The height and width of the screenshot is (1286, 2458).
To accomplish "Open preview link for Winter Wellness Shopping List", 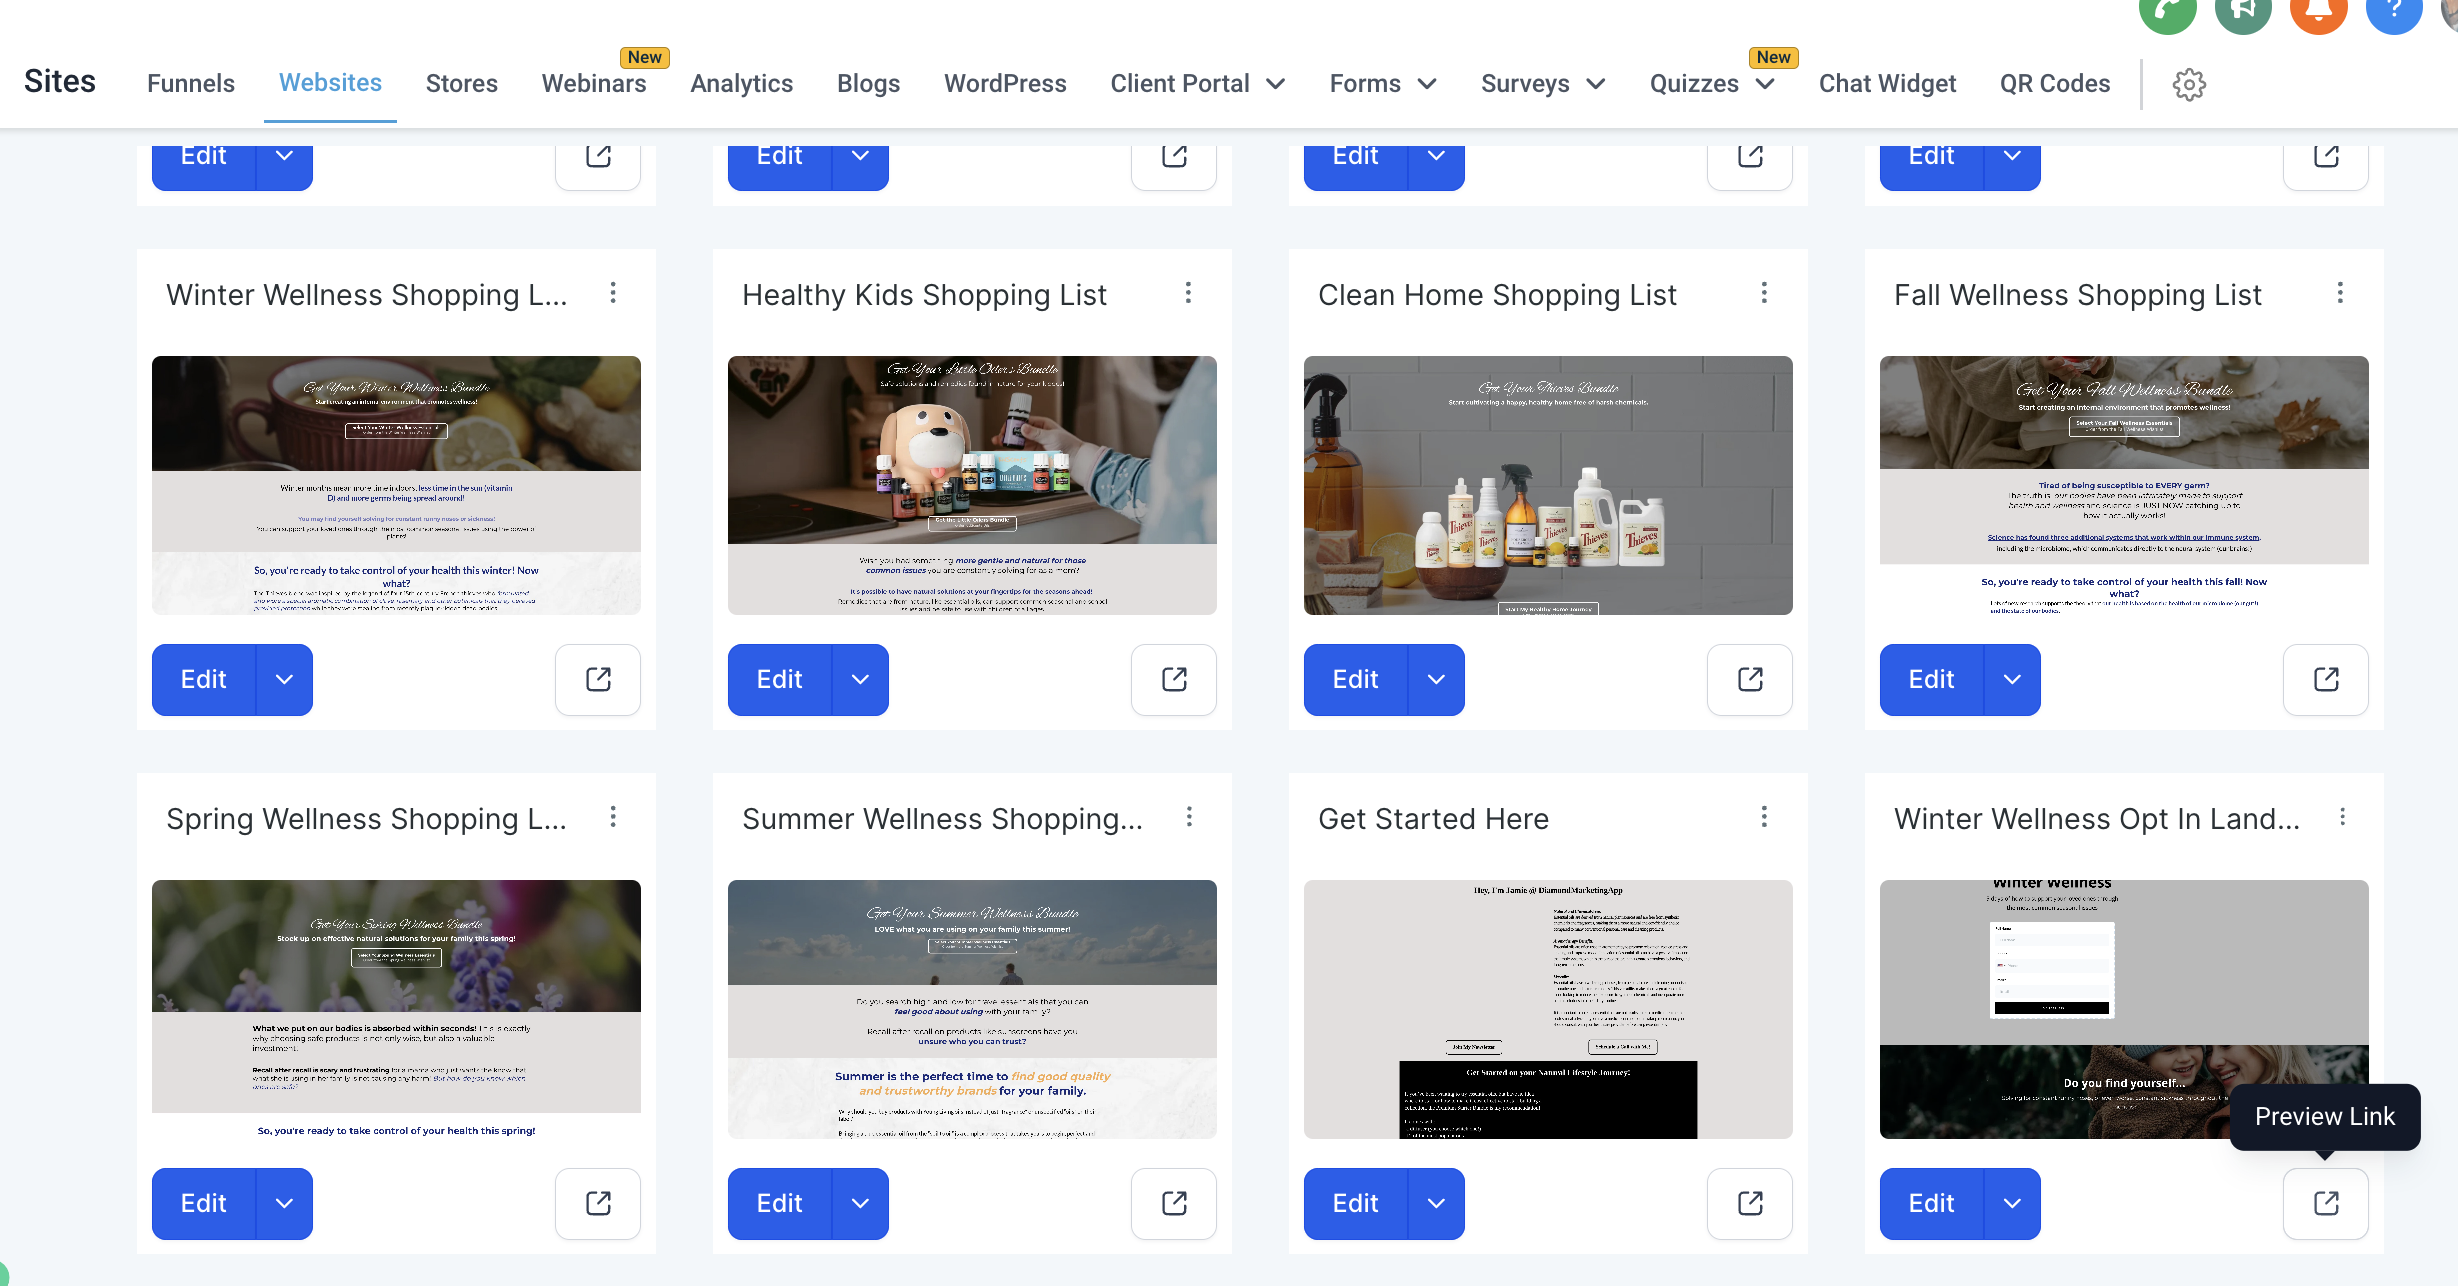I will click(x=598, y=679).
